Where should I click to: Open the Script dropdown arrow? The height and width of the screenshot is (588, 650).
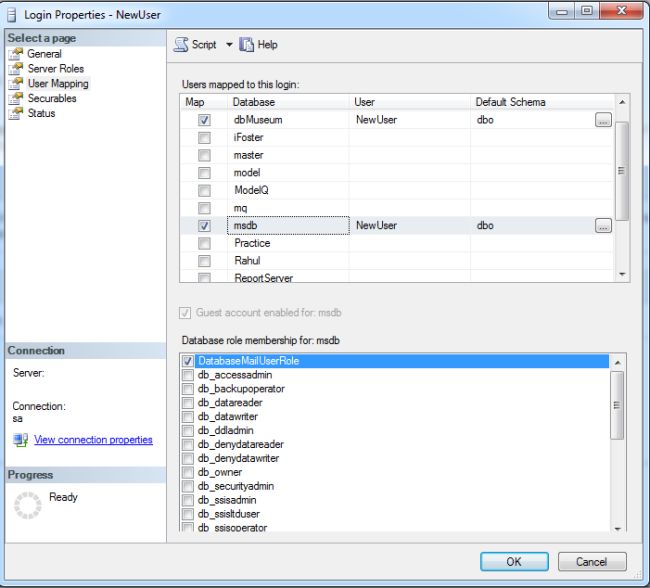pos(229,44)
